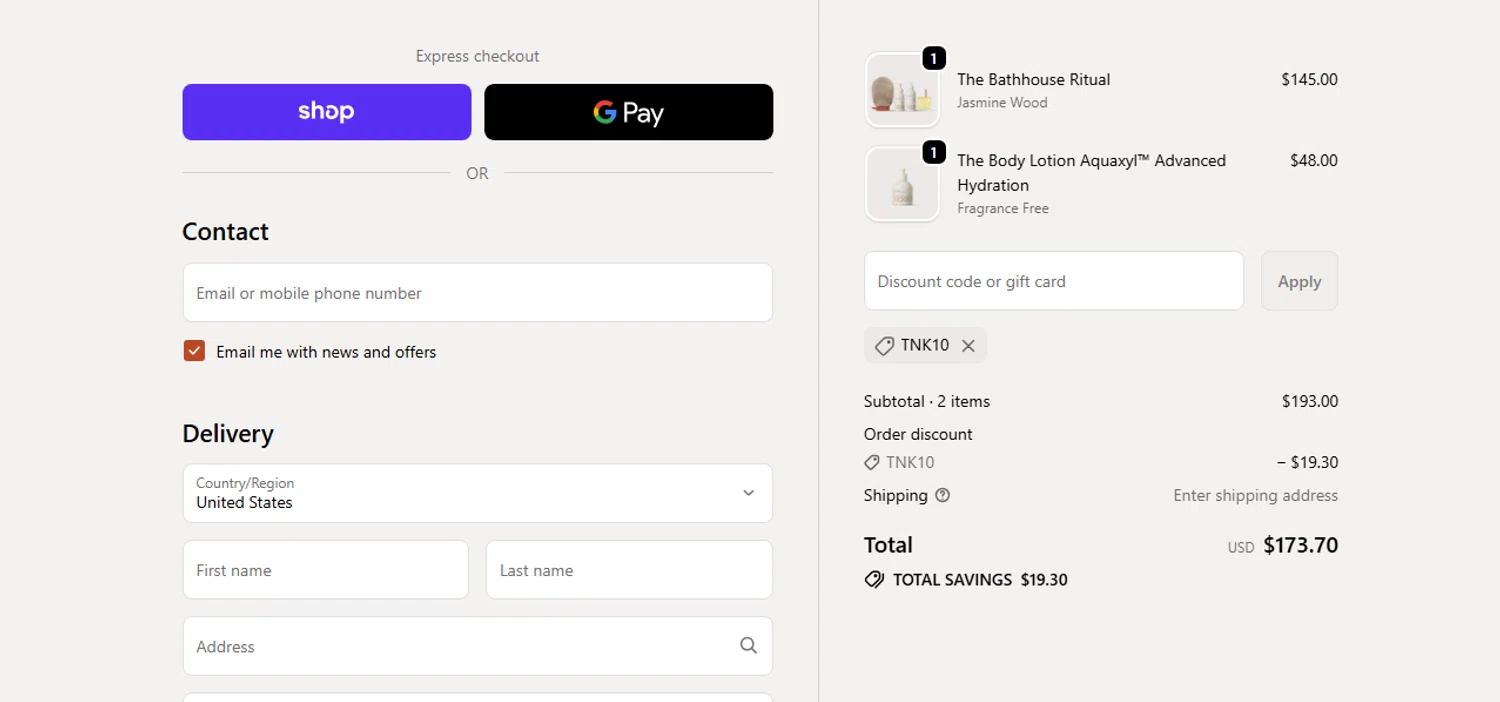Viewport: 1500px width, 702px height.
Task: Click the Address field
Action: tap(478, 646)
